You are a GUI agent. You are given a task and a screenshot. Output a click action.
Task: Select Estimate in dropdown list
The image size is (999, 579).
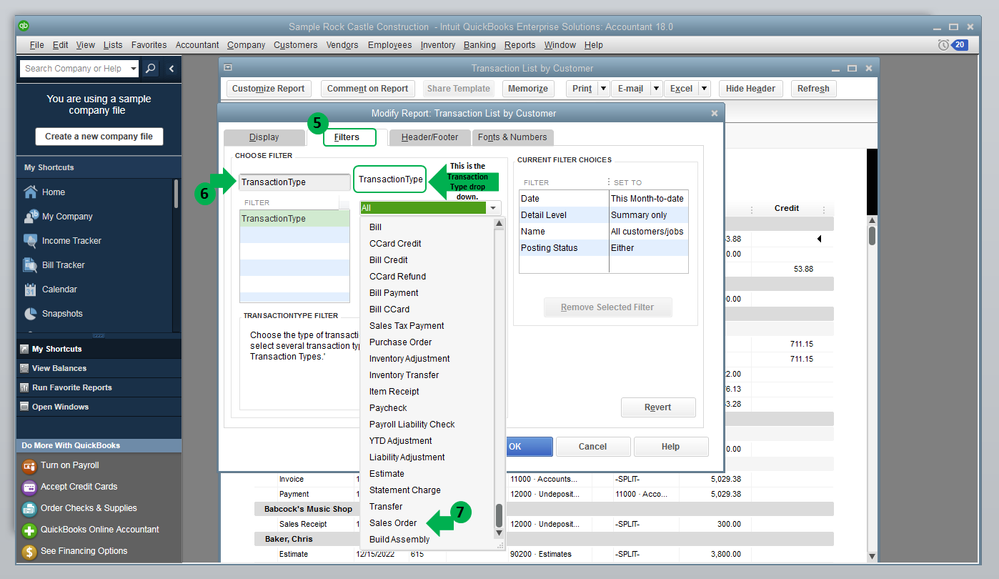[387, 474]
